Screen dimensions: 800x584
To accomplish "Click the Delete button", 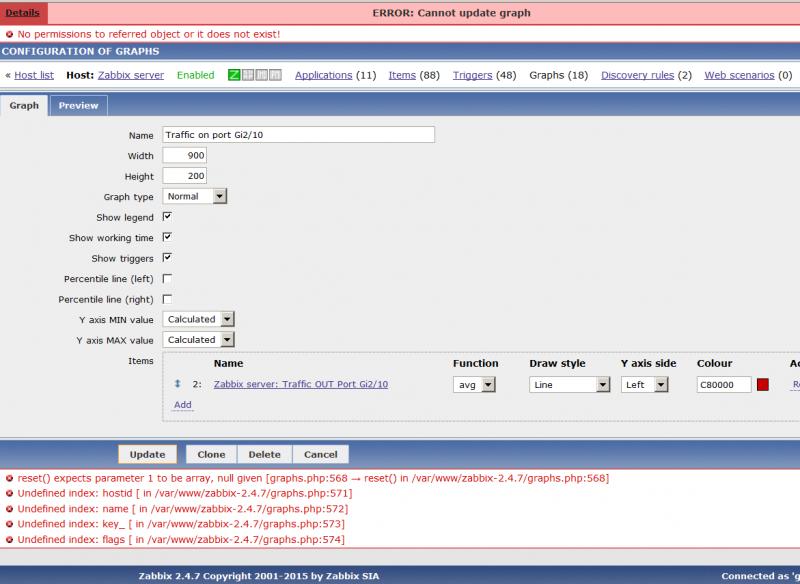I will (x=264, y=454).
